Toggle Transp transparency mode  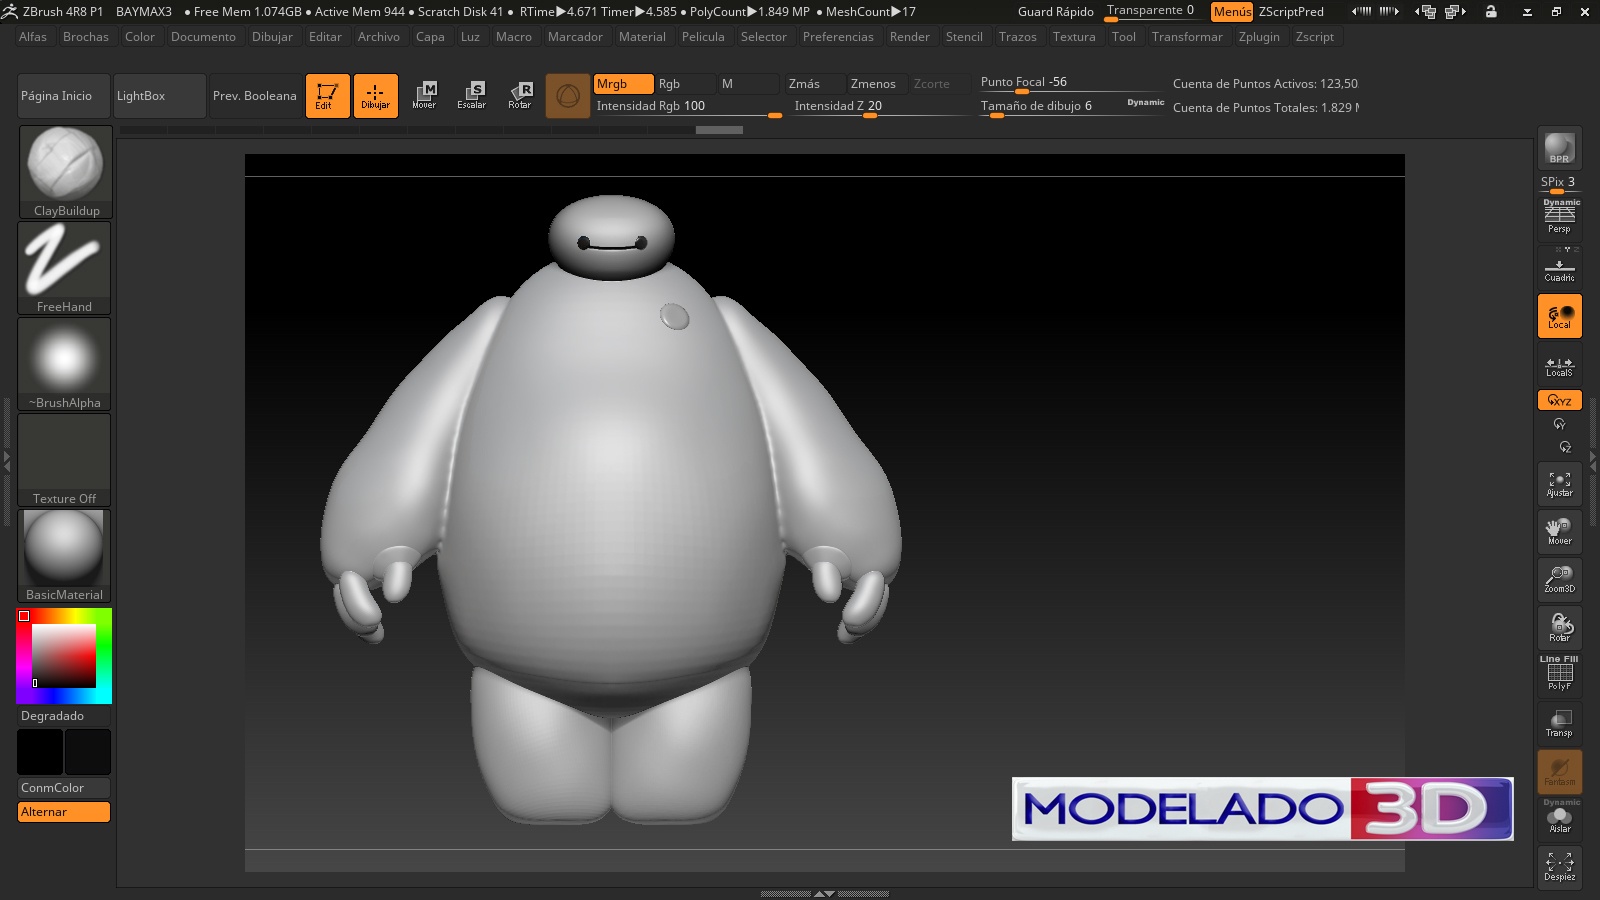click(1559, 724)
